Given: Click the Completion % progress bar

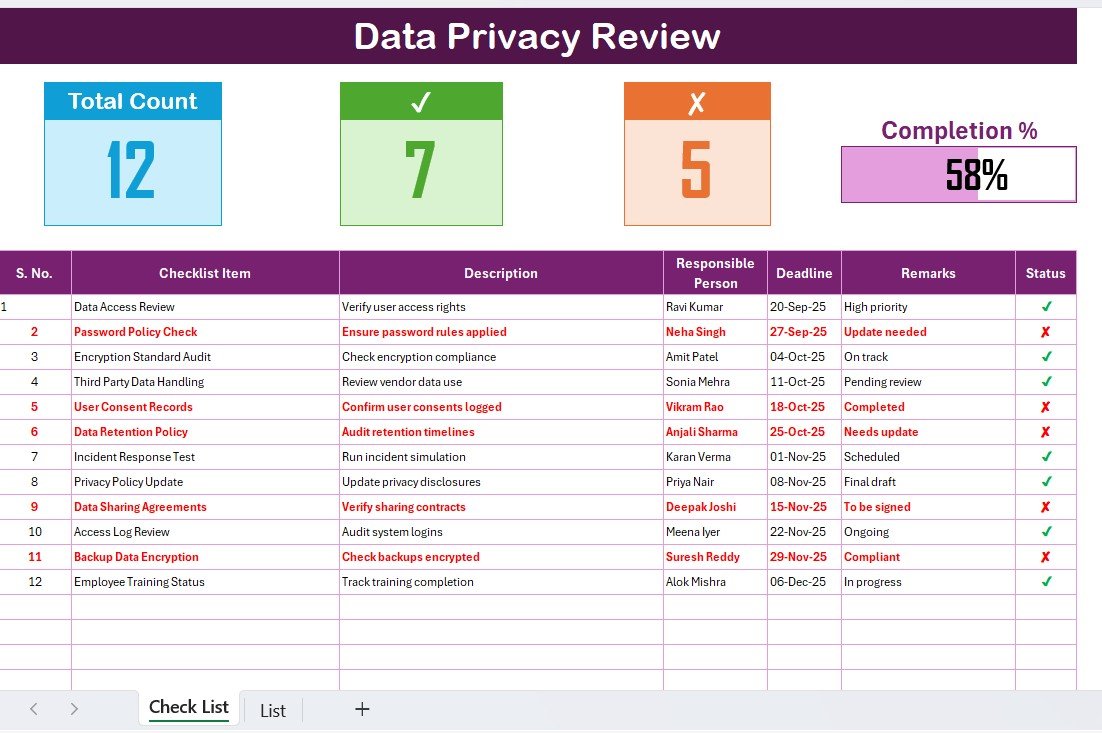Looking at the screenshot, I should 958,175.
